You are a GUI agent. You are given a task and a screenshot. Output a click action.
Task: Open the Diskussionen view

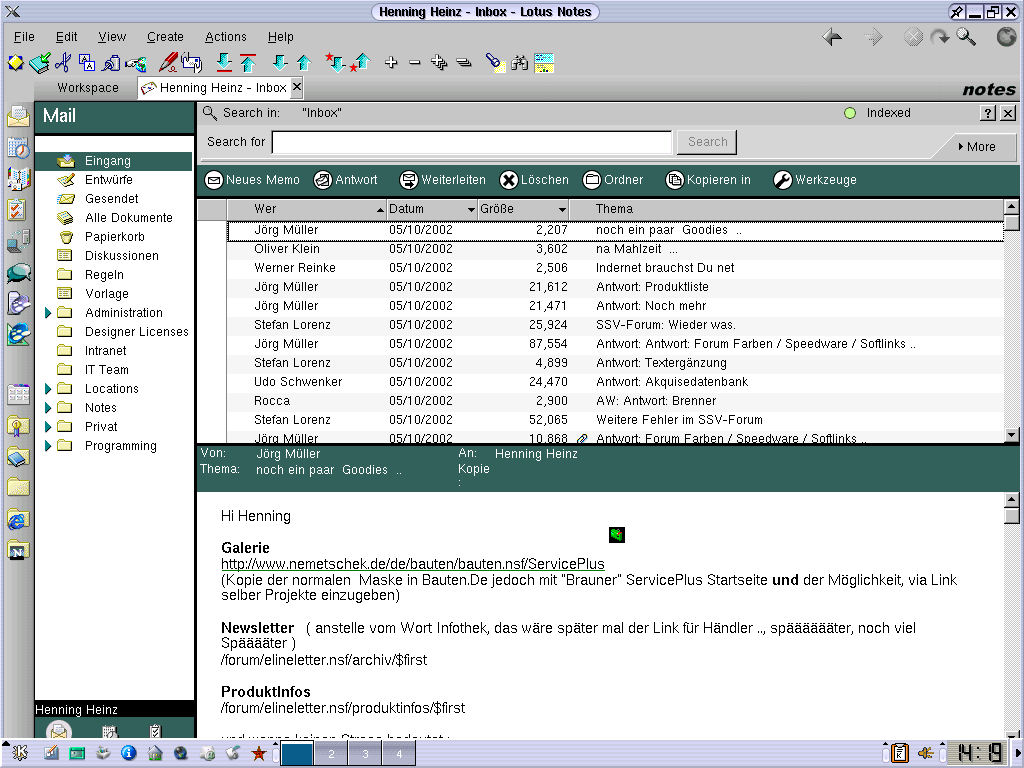click(121, 255)
